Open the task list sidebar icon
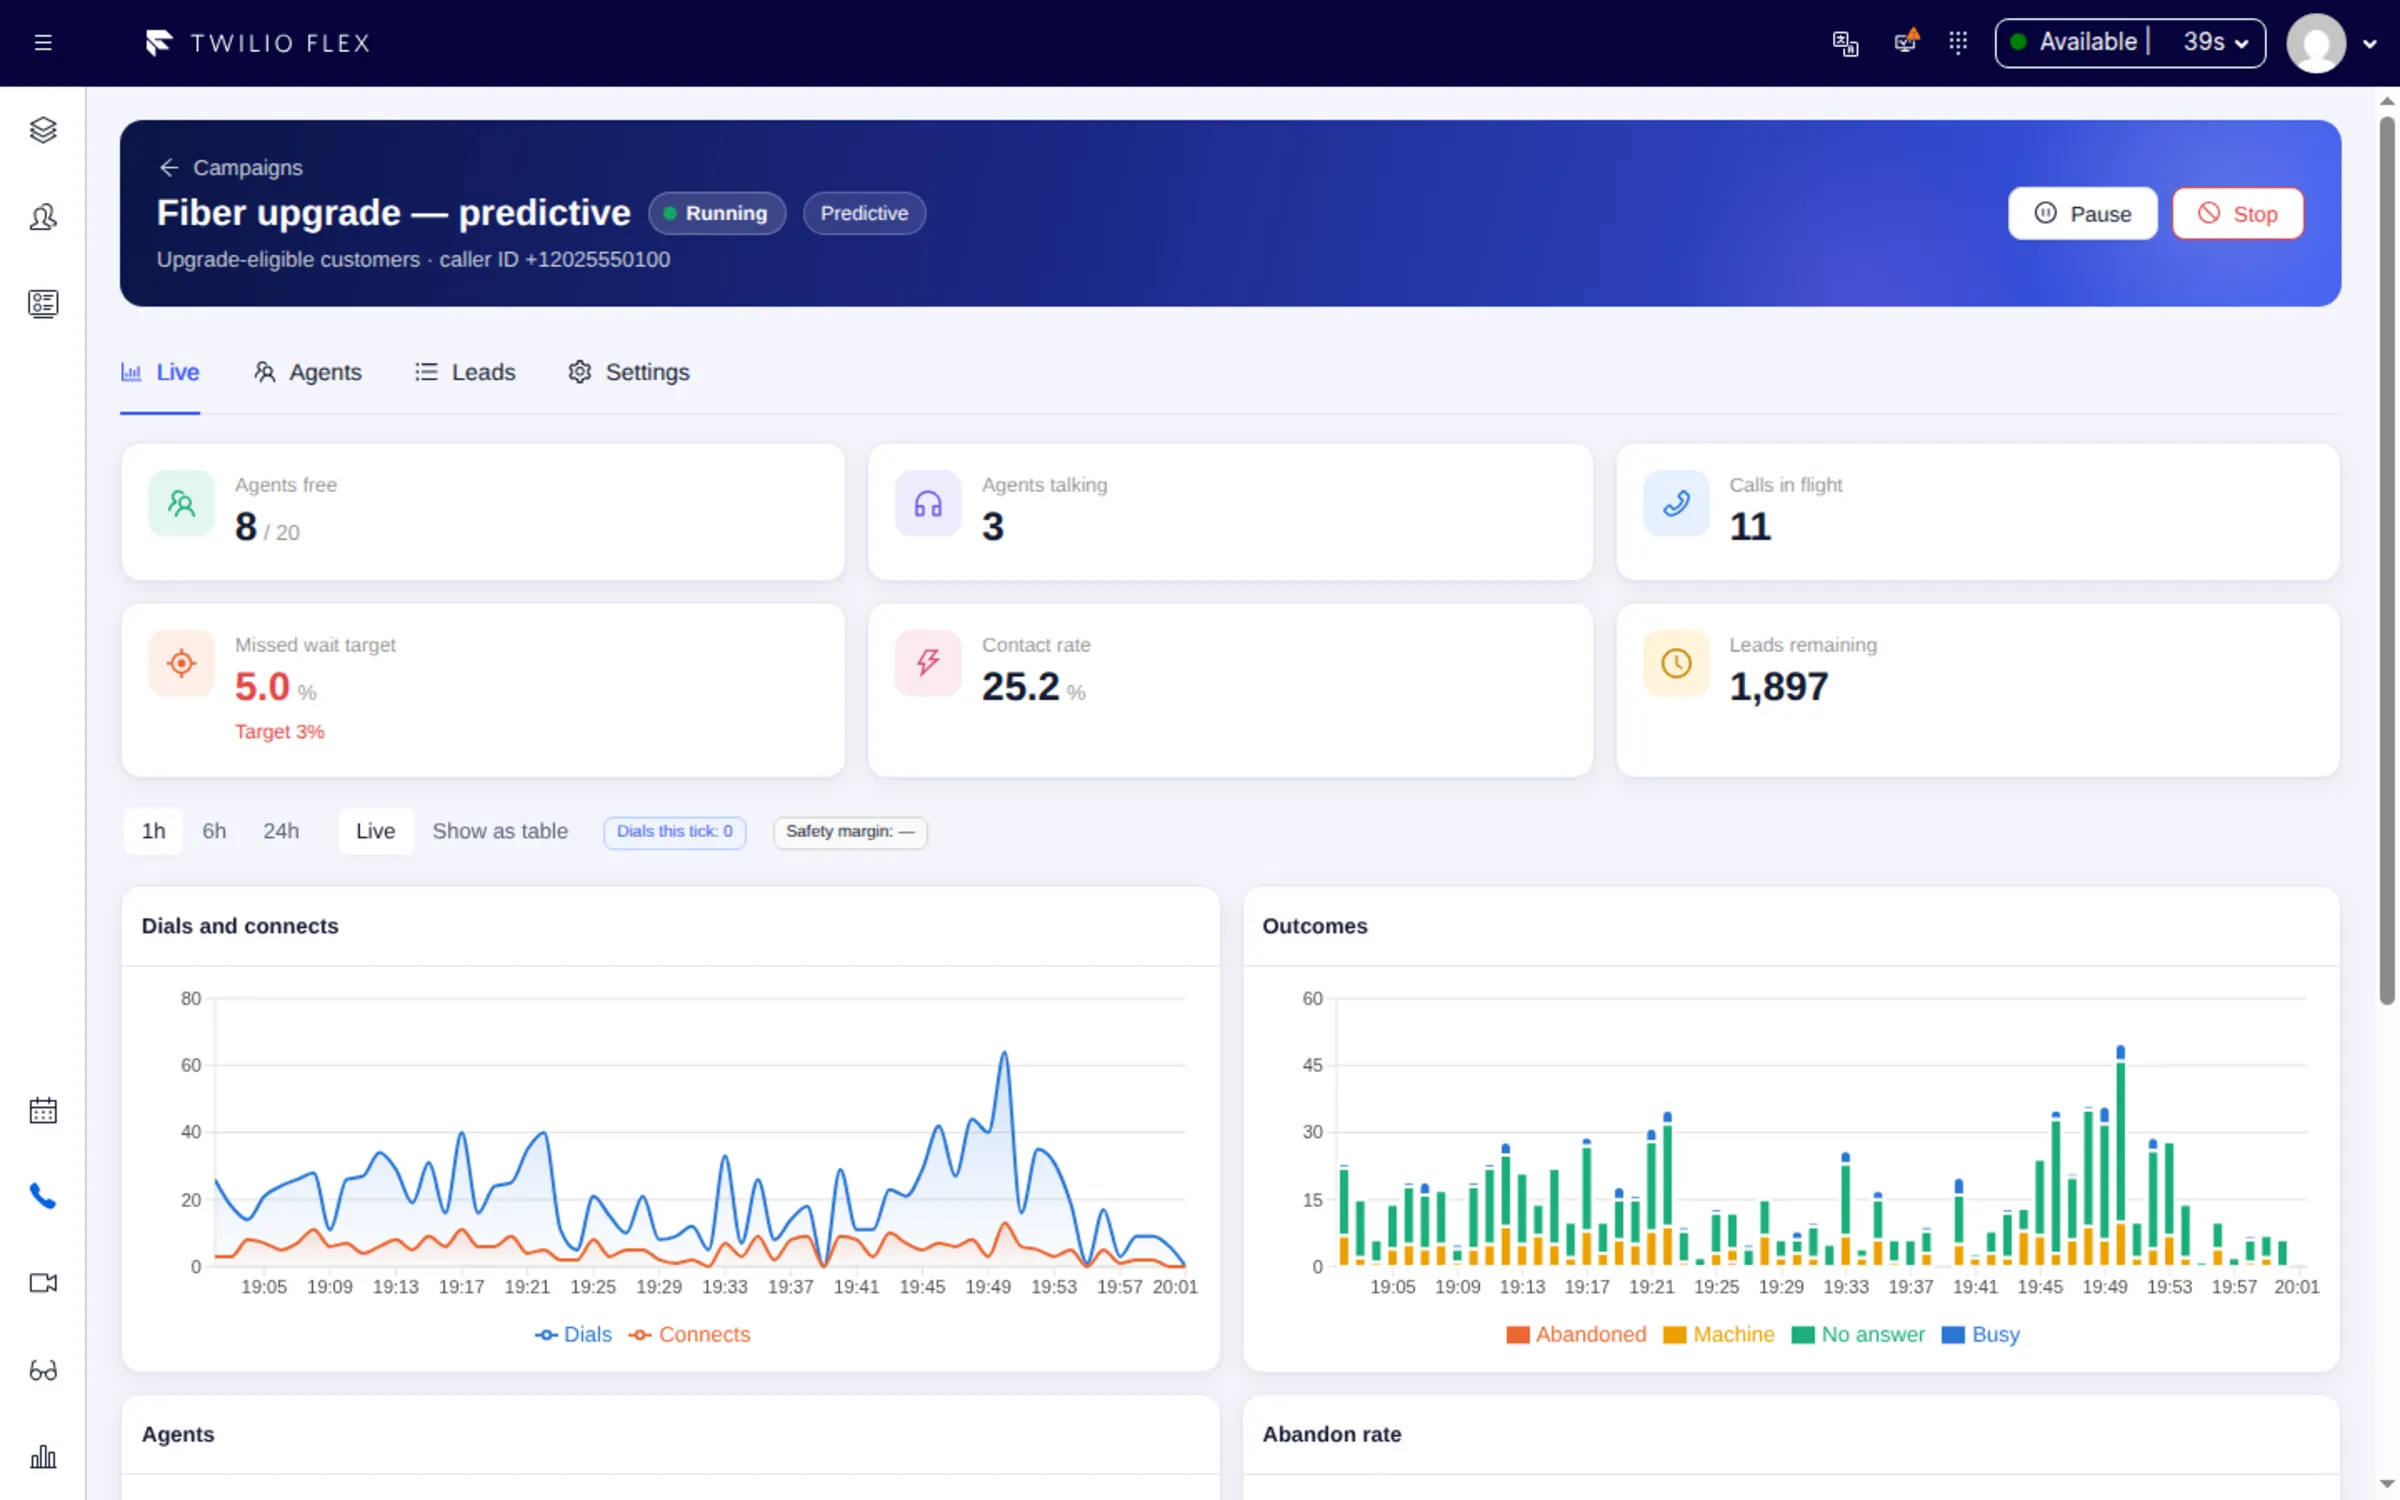Screen dimensions: 2400x1500 click(x=43, y=304)
